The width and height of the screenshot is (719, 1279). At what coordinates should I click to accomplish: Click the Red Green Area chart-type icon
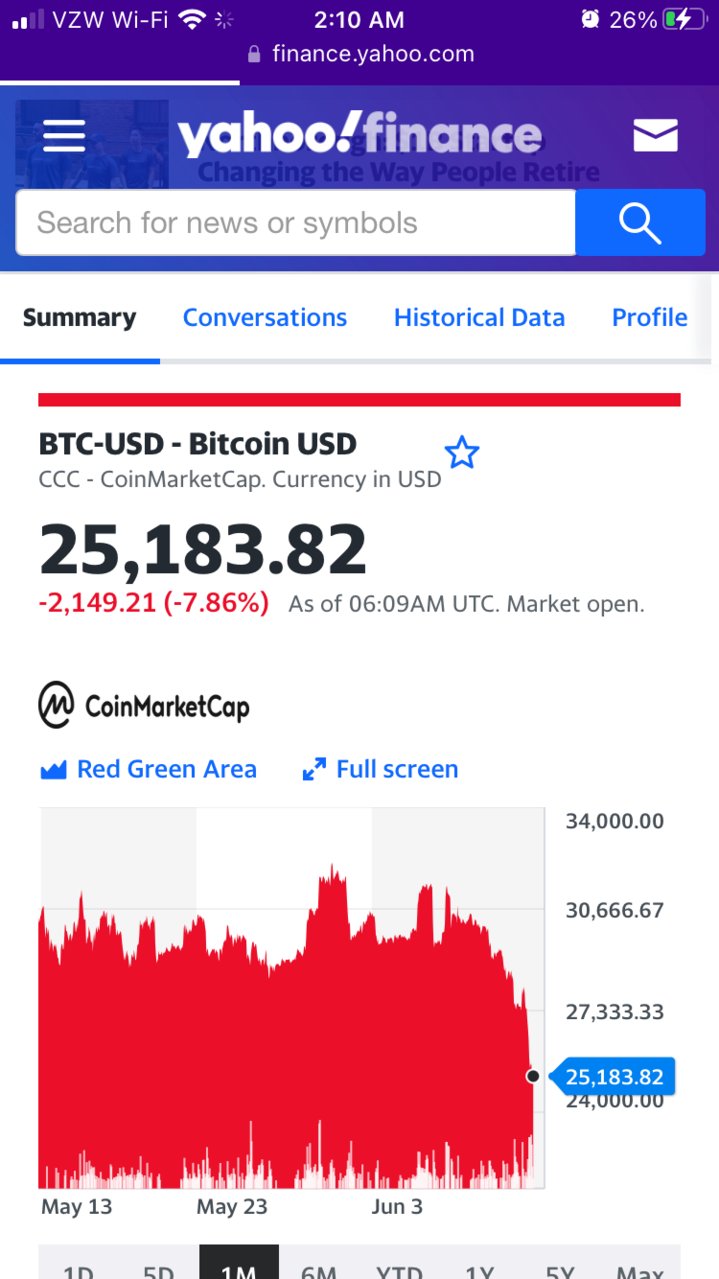pyautogui.click(x=52, y=770)
